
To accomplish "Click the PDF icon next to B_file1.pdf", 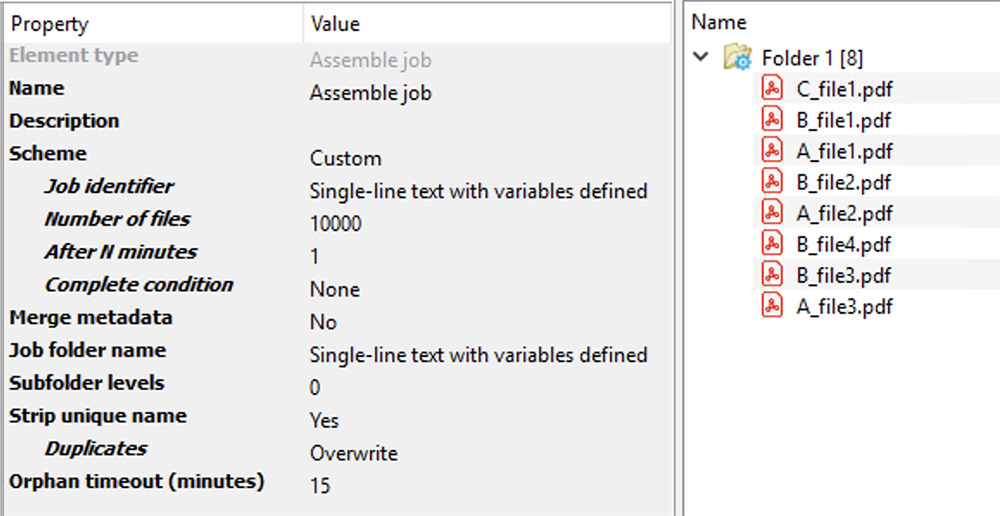I will point(771,120).
